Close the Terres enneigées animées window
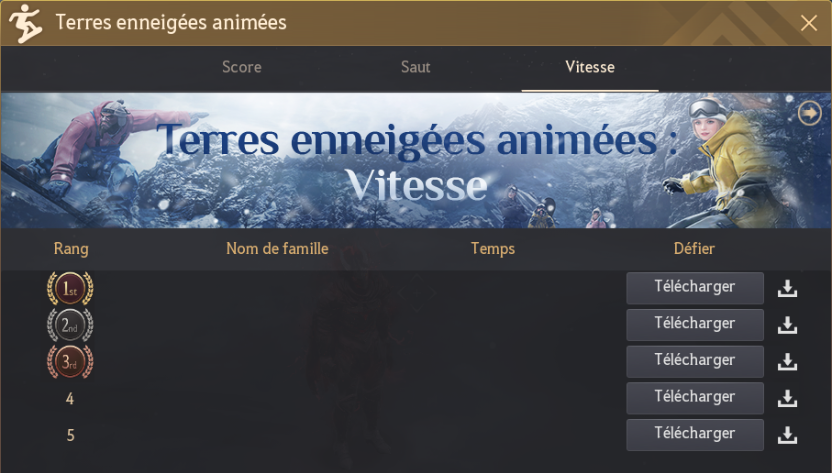The height and width of the screenshot is (473, 832). pyautogui.click(x=809, y=23)
